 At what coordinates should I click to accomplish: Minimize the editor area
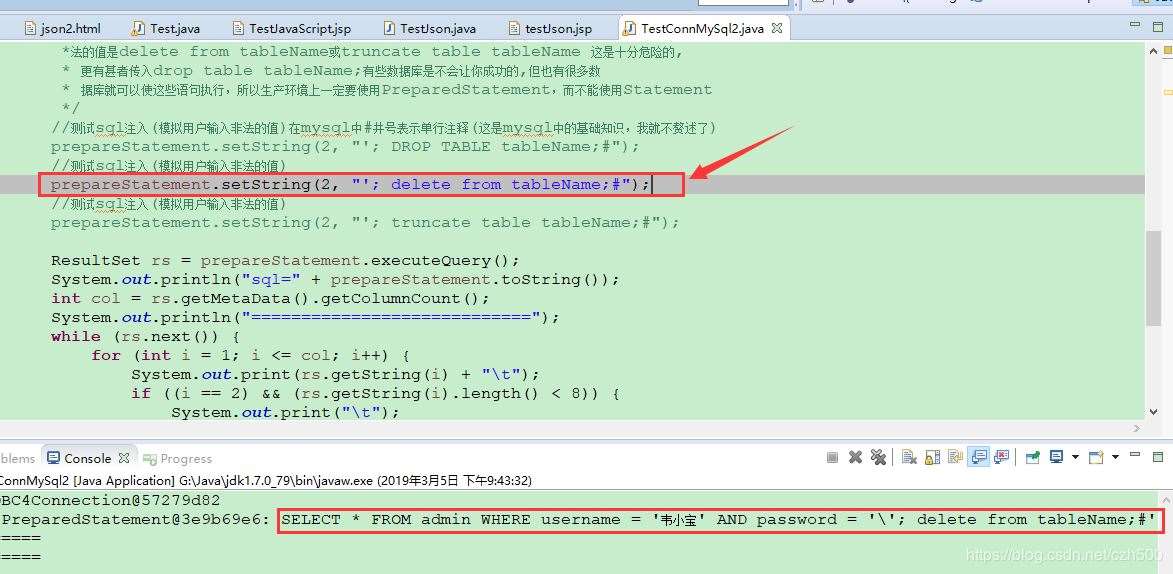1137,25
